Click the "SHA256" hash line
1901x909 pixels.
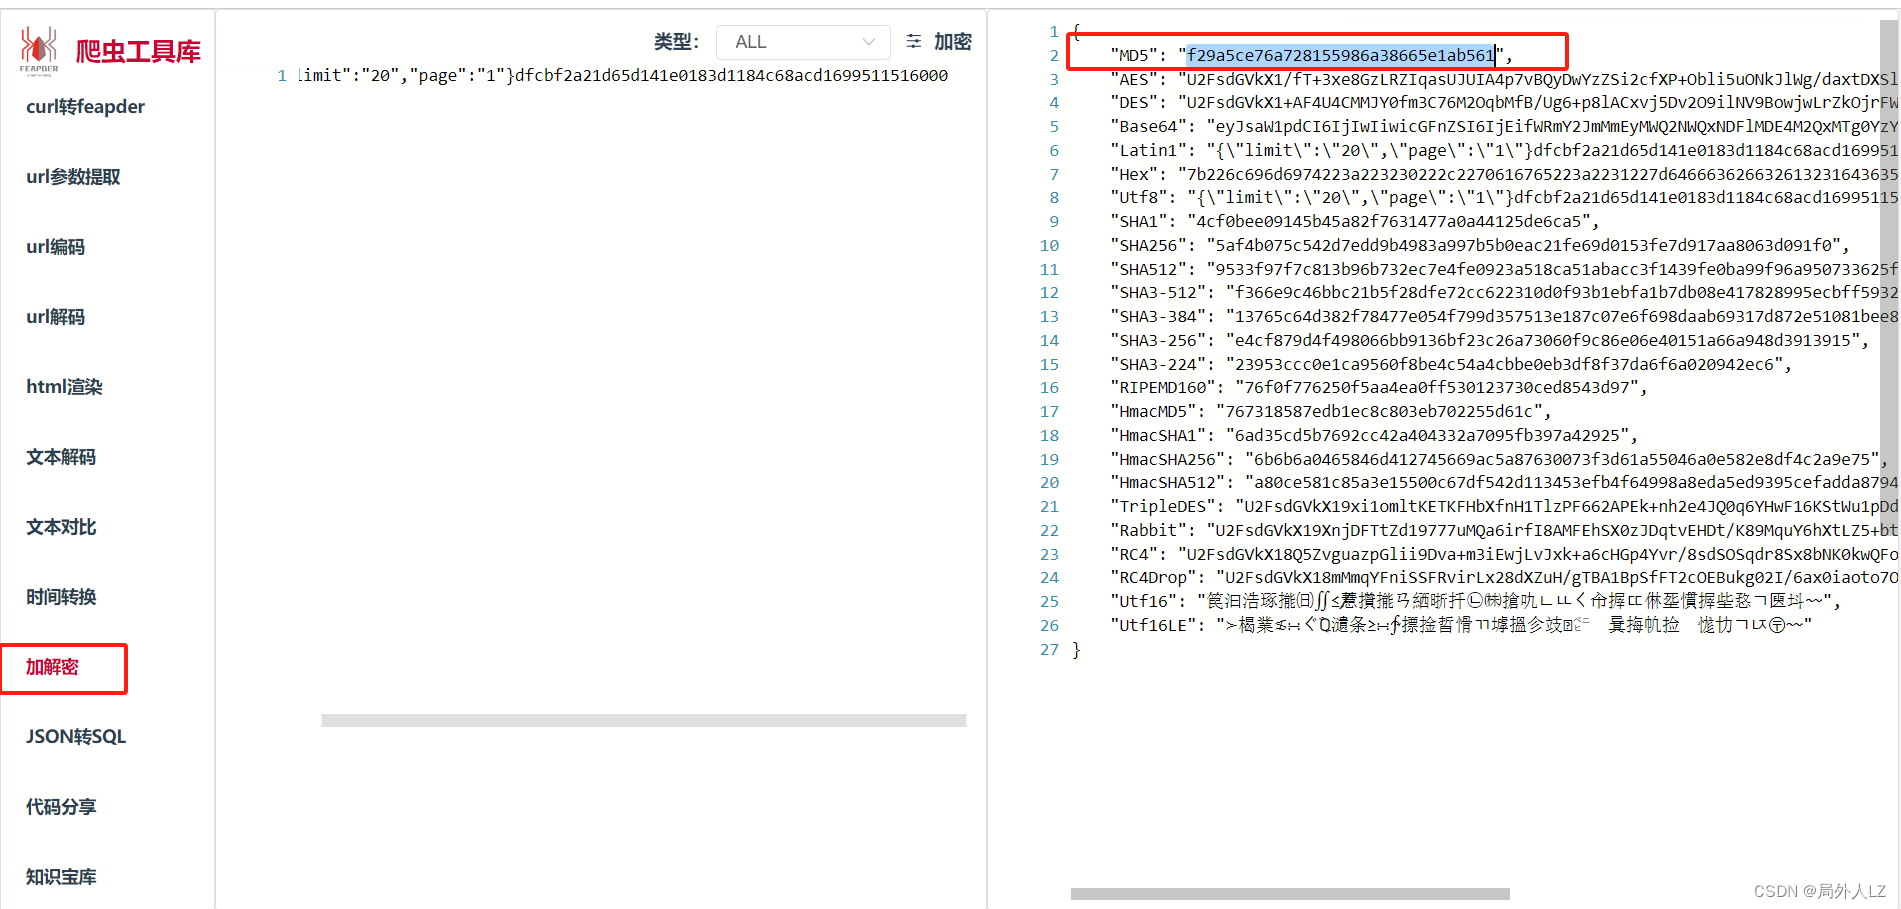click(x=1480, y=246)
